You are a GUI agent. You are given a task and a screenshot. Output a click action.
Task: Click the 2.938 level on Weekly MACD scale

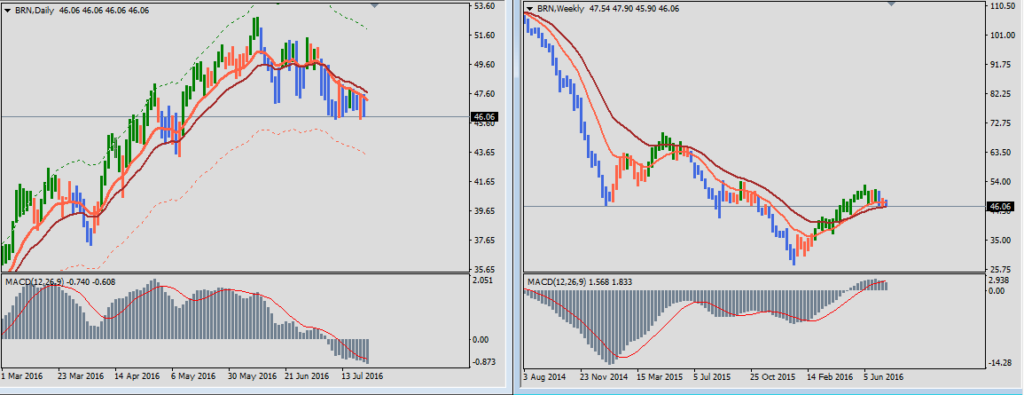point(1000,280)
